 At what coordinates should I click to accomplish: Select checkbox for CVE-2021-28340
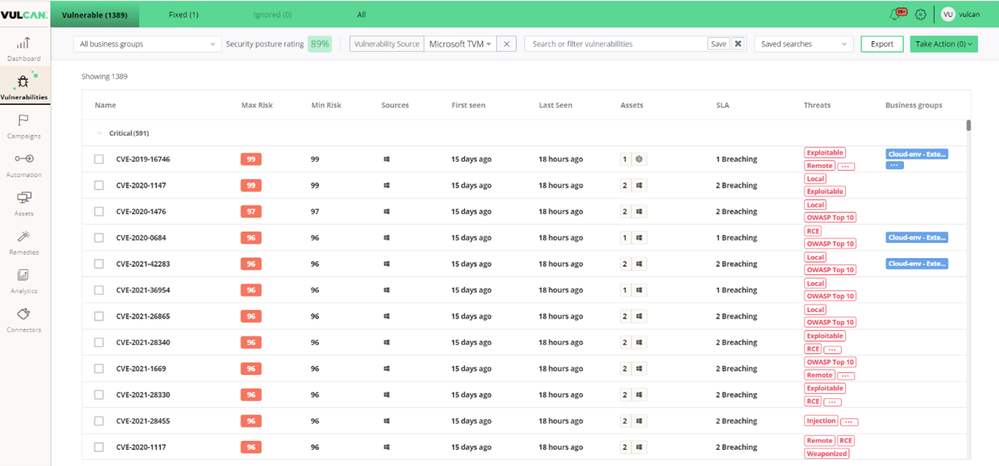pyautogui.click(x=99, y=342)
